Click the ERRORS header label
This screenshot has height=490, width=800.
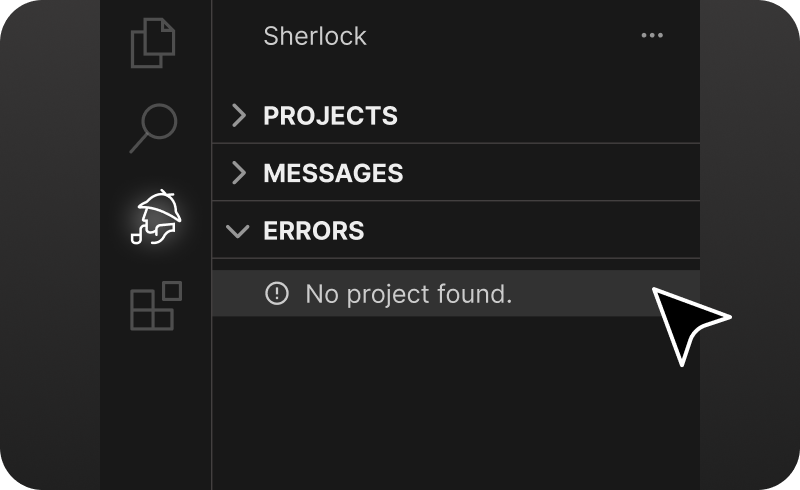[314, 231]
